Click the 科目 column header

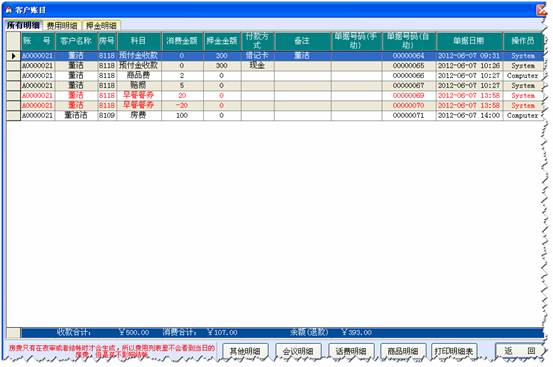point(139,41)
